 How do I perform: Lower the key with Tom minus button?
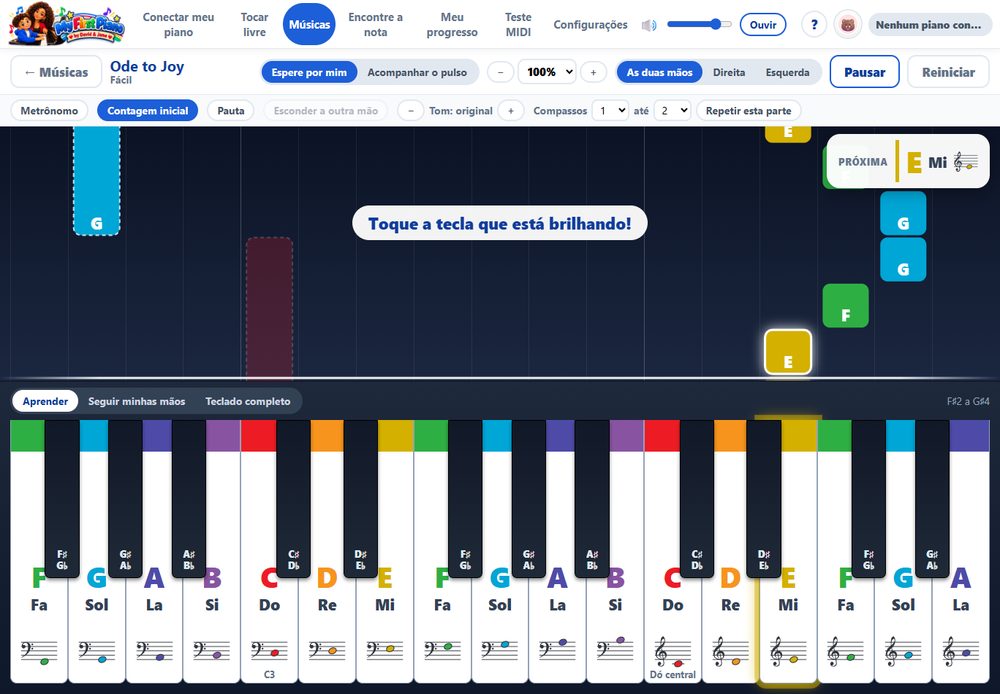click(x=411, y=110)
